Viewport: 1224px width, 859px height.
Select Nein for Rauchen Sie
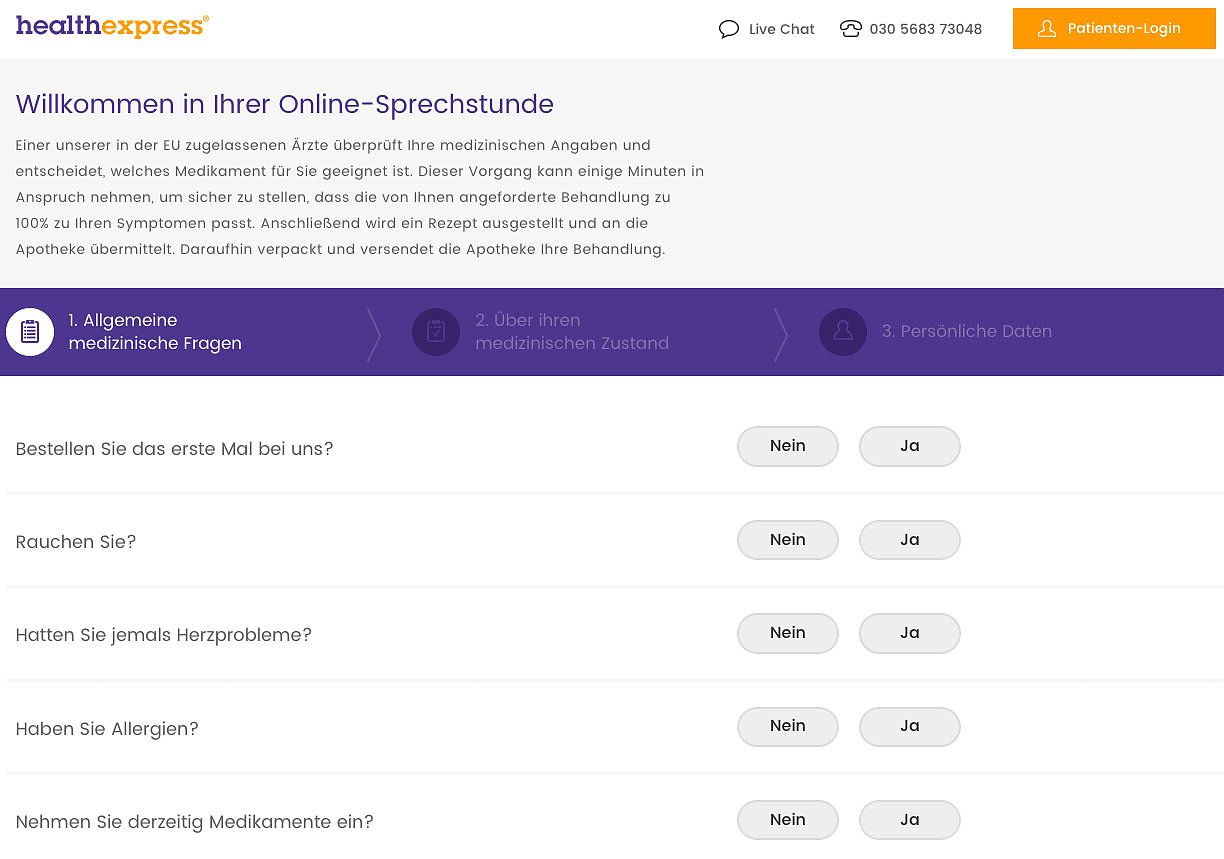click(x=787, y=540)
